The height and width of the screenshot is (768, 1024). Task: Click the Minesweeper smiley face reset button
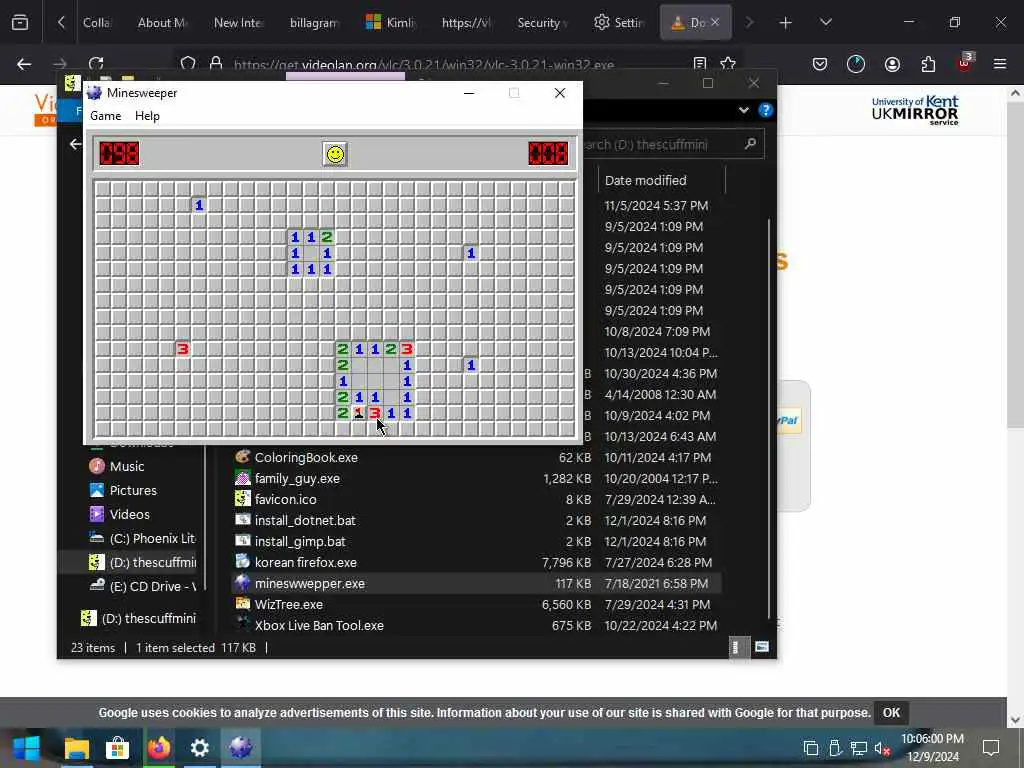tap(335, 154)
